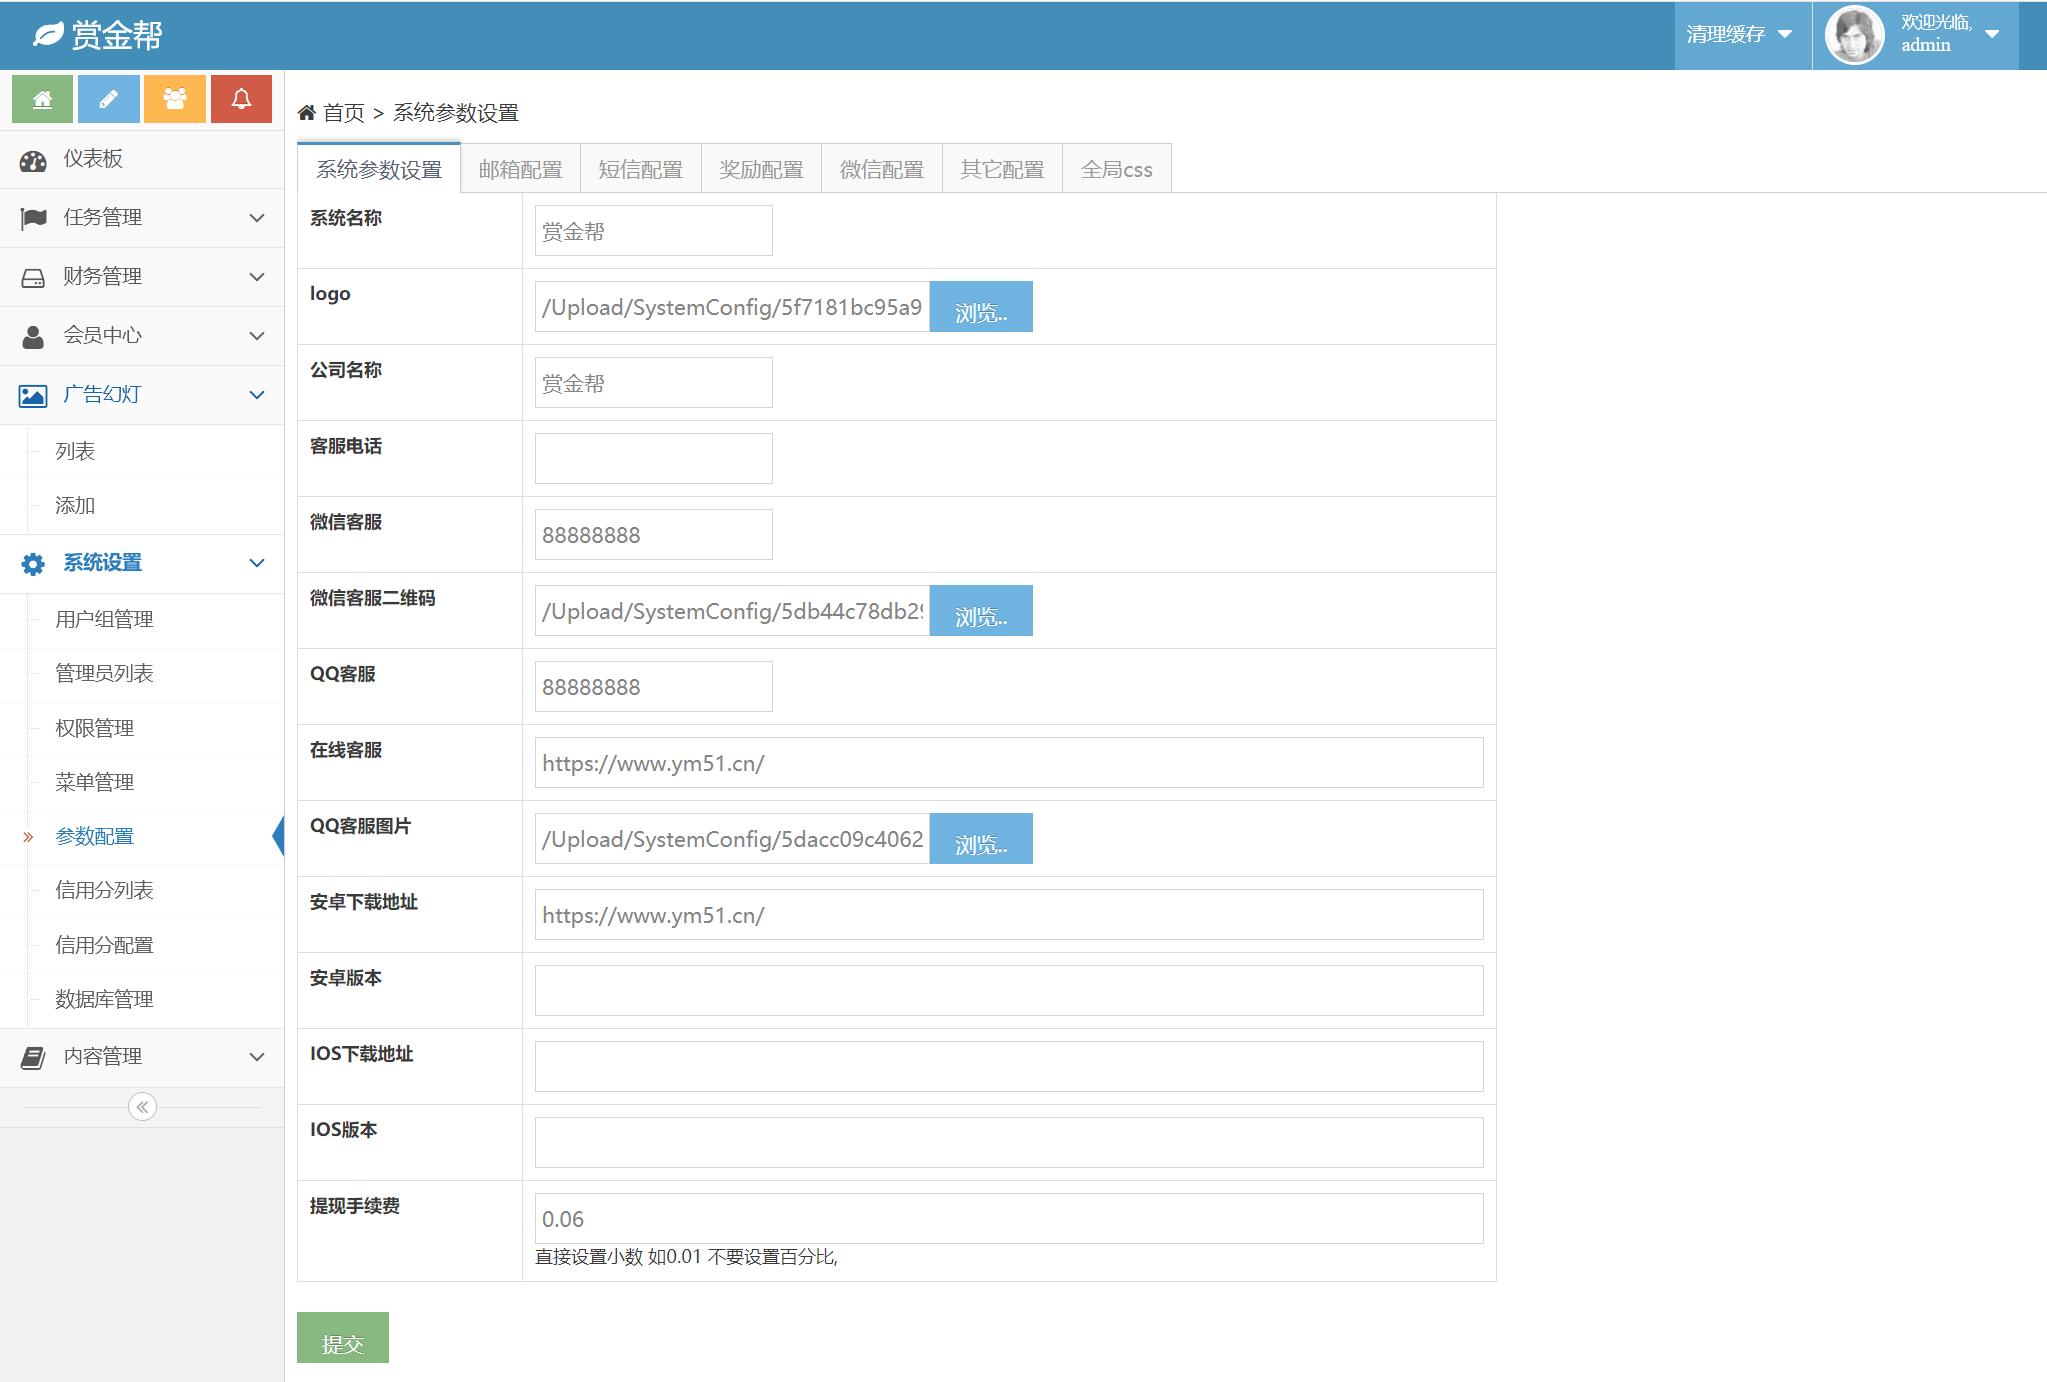Click the QQ客服图片 file path field
2047x1382 pixels.
click(732, 839)
